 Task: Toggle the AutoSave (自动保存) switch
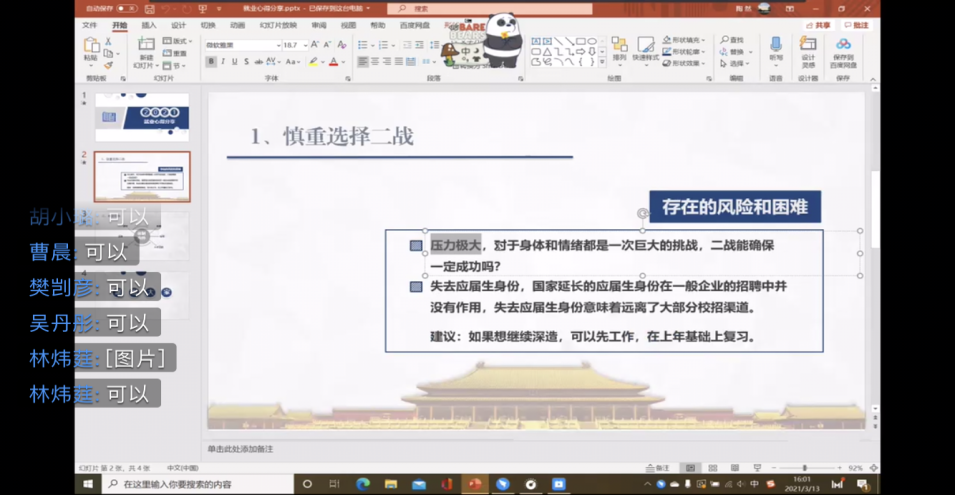[126, 9]
